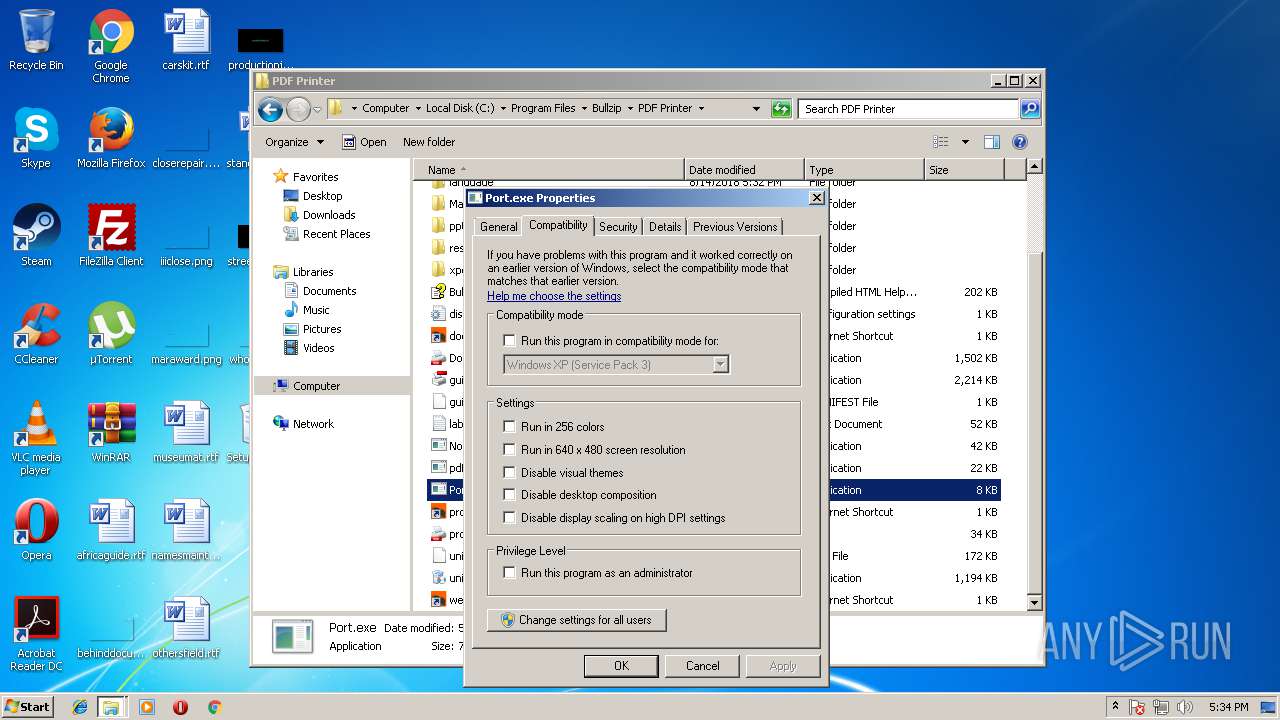Open Mozilla Firefox desktop shortcut

(x=111, y=138)
